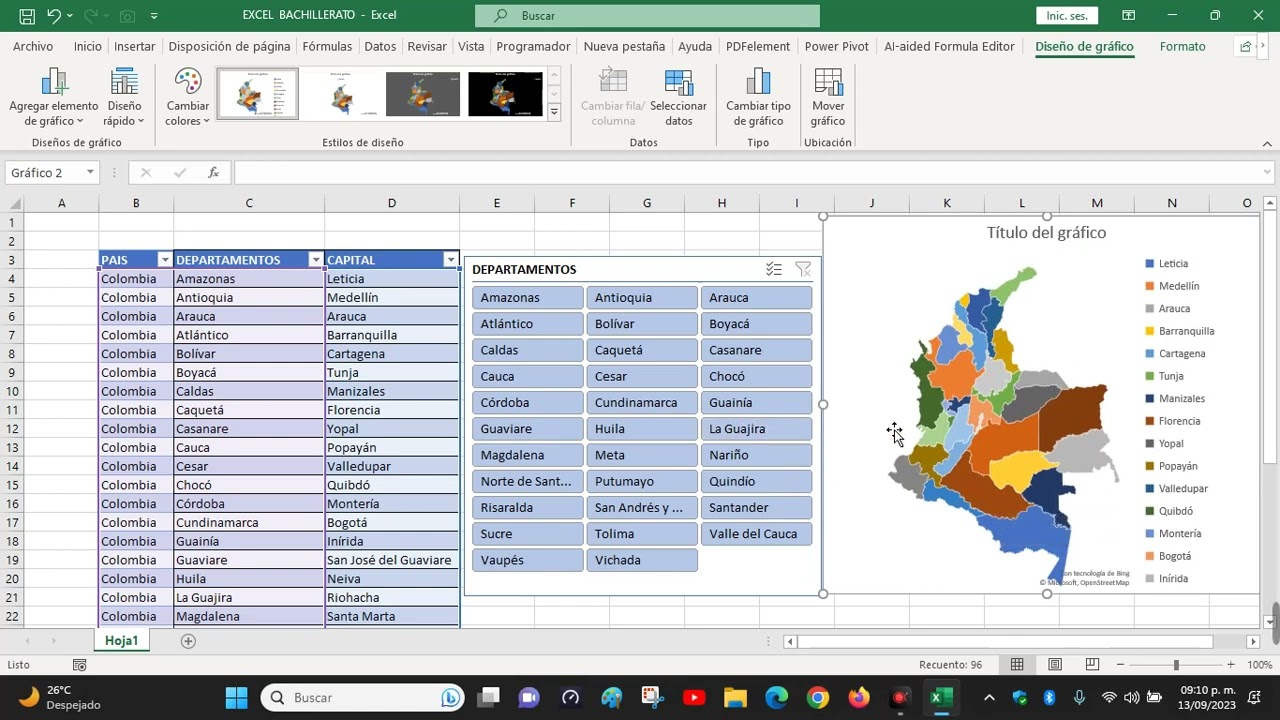This screenshot has width=1280, height=720.
Task: Open Microsoft Edge from taskbar
Action: 777,697
